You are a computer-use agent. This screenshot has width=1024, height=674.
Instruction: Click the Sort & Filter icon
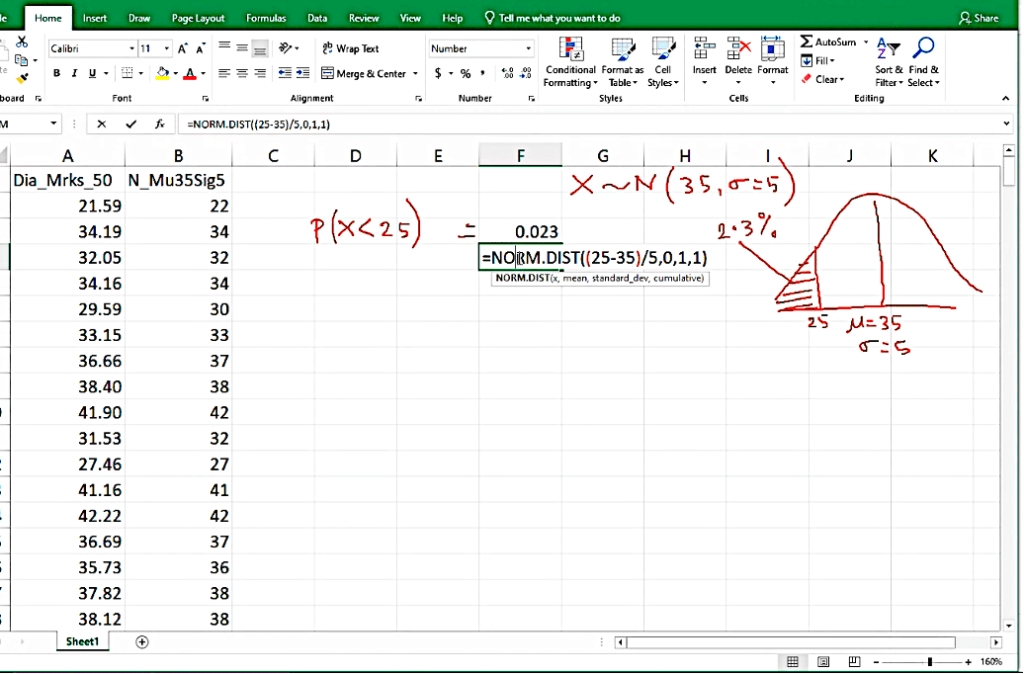pyautogui.click(x=887, y=62)
